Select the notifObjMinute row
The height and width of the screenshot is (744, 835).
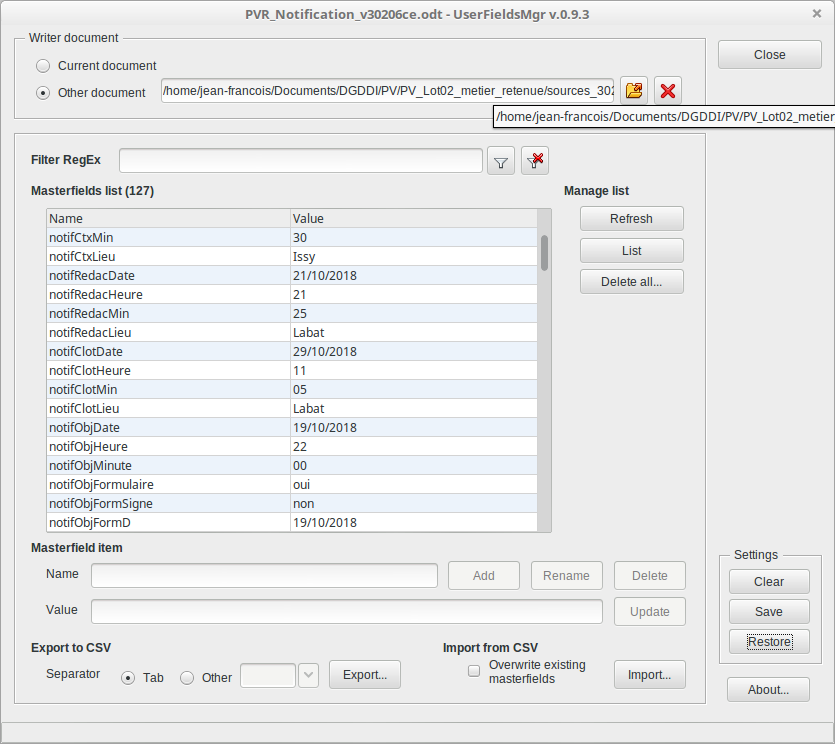[292, 465]
